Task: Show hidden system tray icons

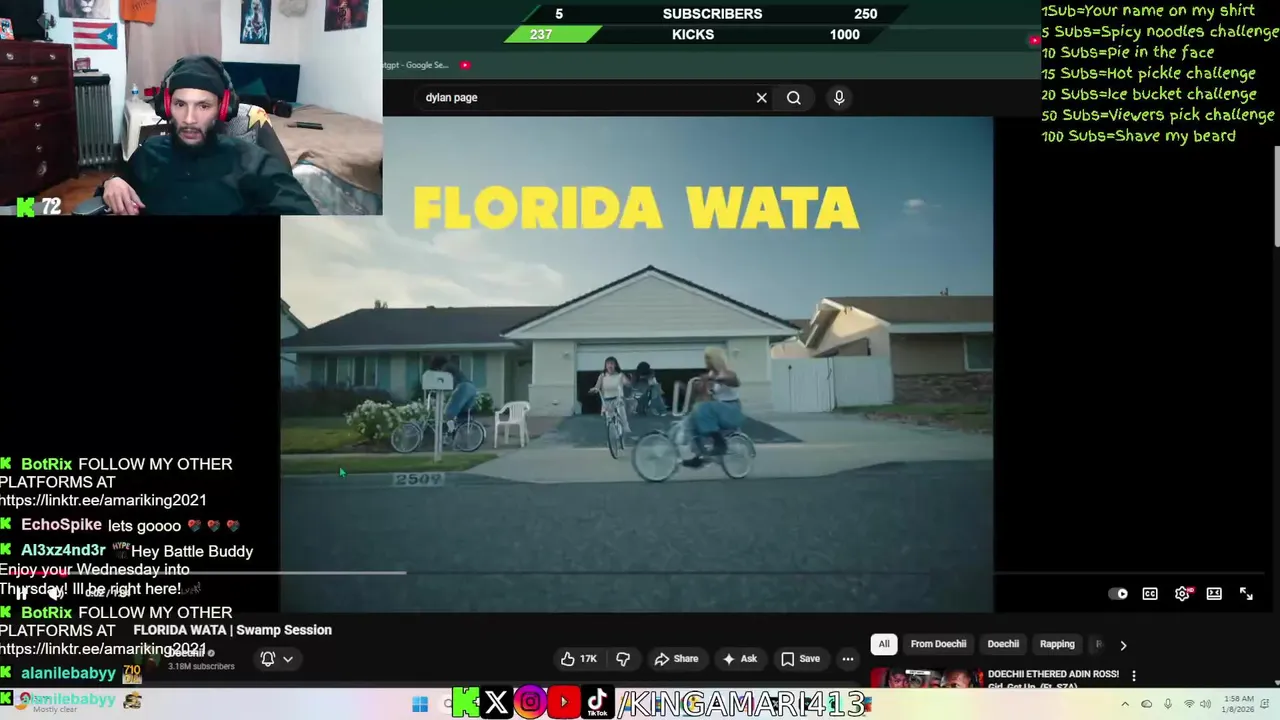Action: [1125, 704]
